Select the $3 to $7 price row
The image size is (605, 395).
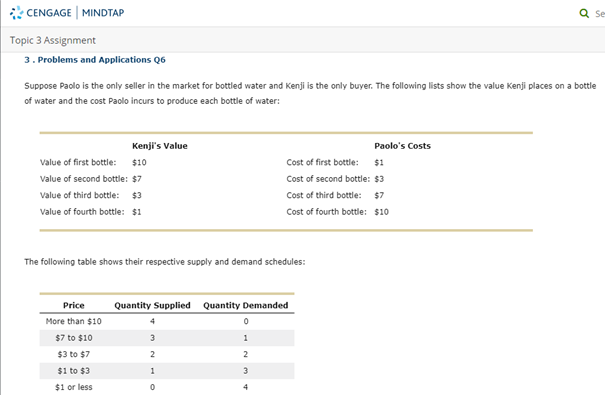(167, 354)
